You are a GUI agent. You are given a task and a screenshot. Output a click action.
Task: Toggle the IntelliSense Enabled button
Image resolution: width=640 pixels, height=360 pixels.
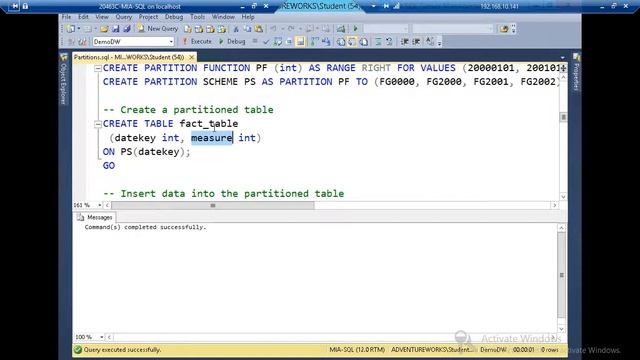point(300,42)
